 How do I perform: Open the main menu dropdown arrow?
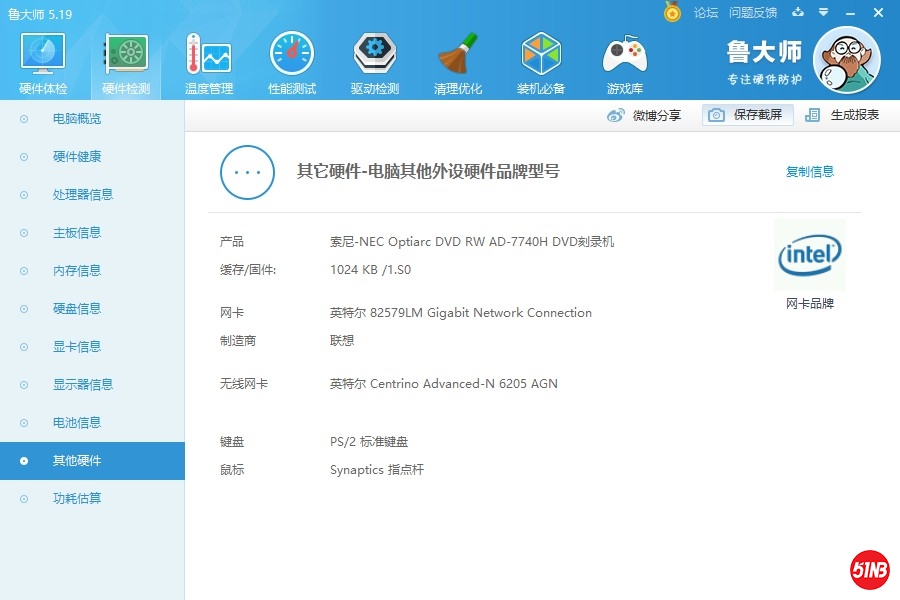click(x=823, y=12)
